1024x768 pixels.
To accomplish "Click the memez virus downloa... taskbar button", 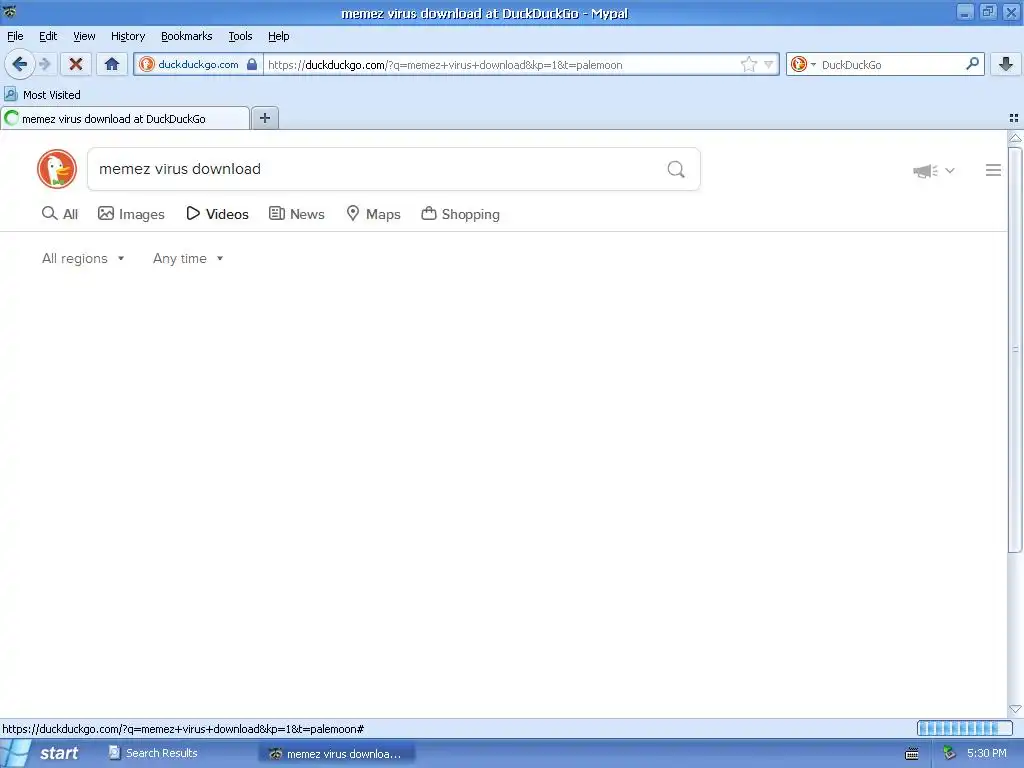I will (336, 754).
